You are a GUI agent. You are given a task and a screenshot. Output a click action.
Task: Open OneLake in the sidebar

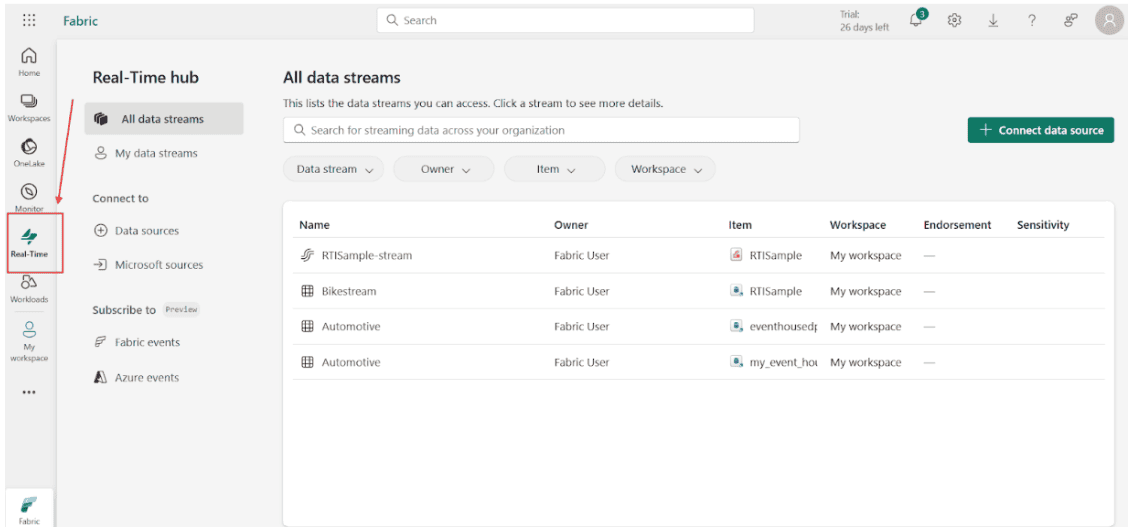click(x=29, y=152)
